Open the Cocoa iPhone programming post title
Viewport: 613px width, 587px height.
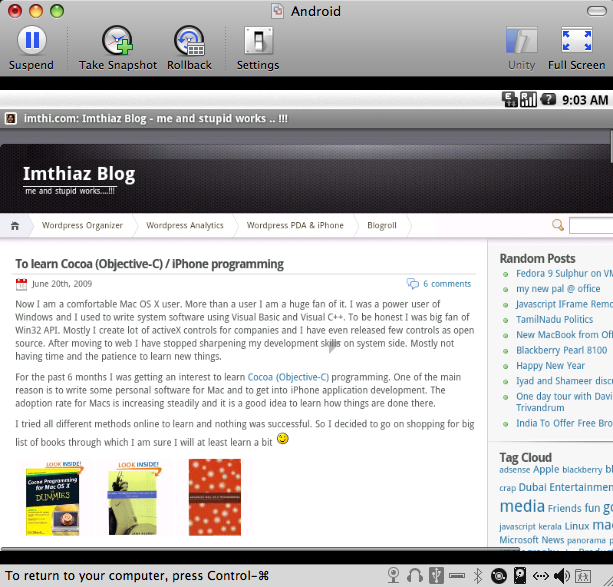[x=149, y=264]
